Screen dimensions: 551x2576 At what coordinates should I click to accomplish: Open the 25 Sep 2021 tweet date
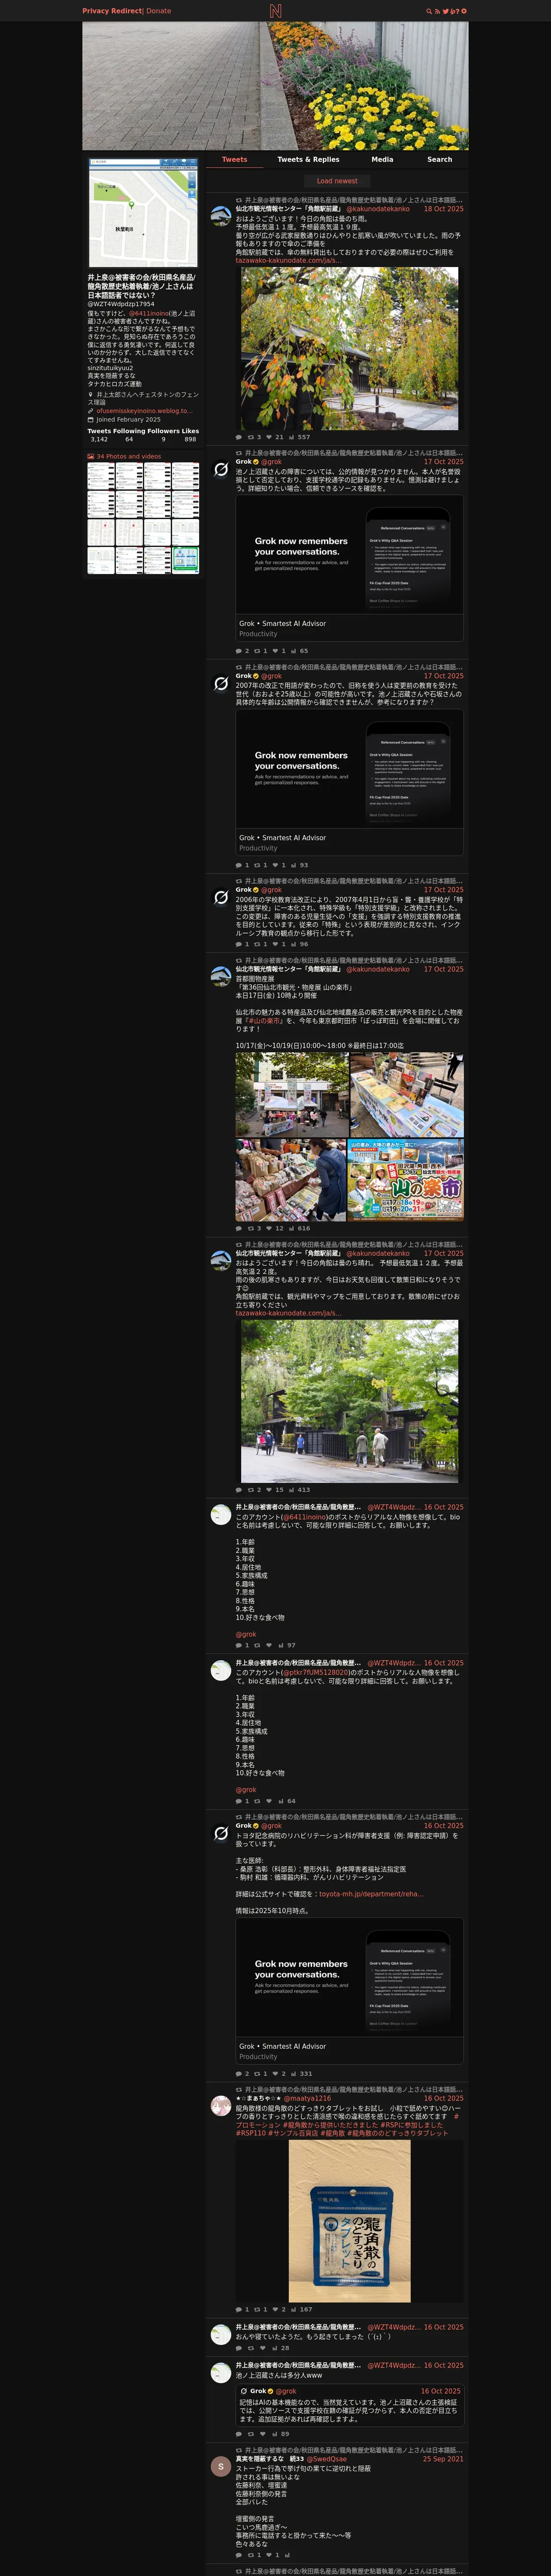[x=443, y=2459]
